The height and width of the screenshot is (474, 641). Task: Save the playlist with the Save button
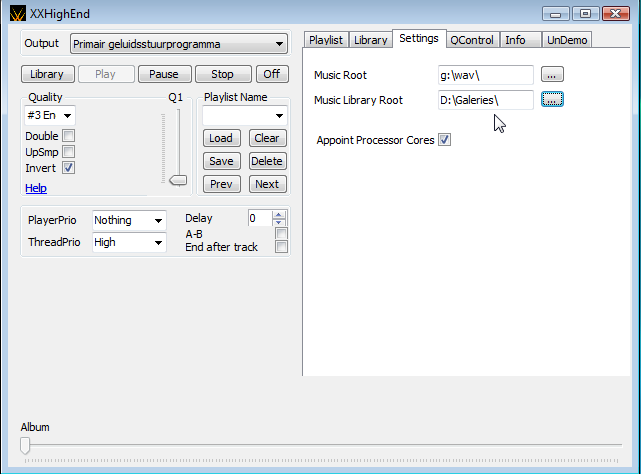click(x=222, y=161)
